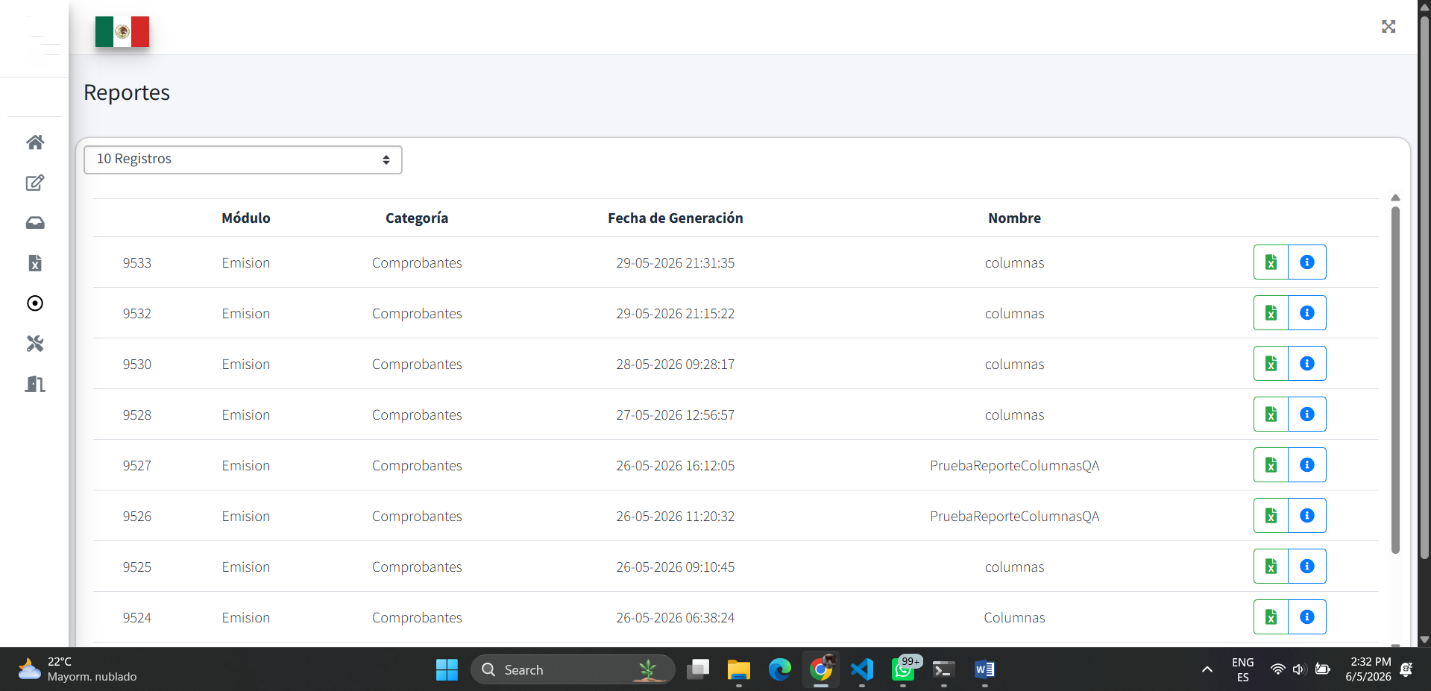Image resolution: width=1431 pixels, height=691 pixels.
Task: Download Excel for report 9525
Action: 1271,566
